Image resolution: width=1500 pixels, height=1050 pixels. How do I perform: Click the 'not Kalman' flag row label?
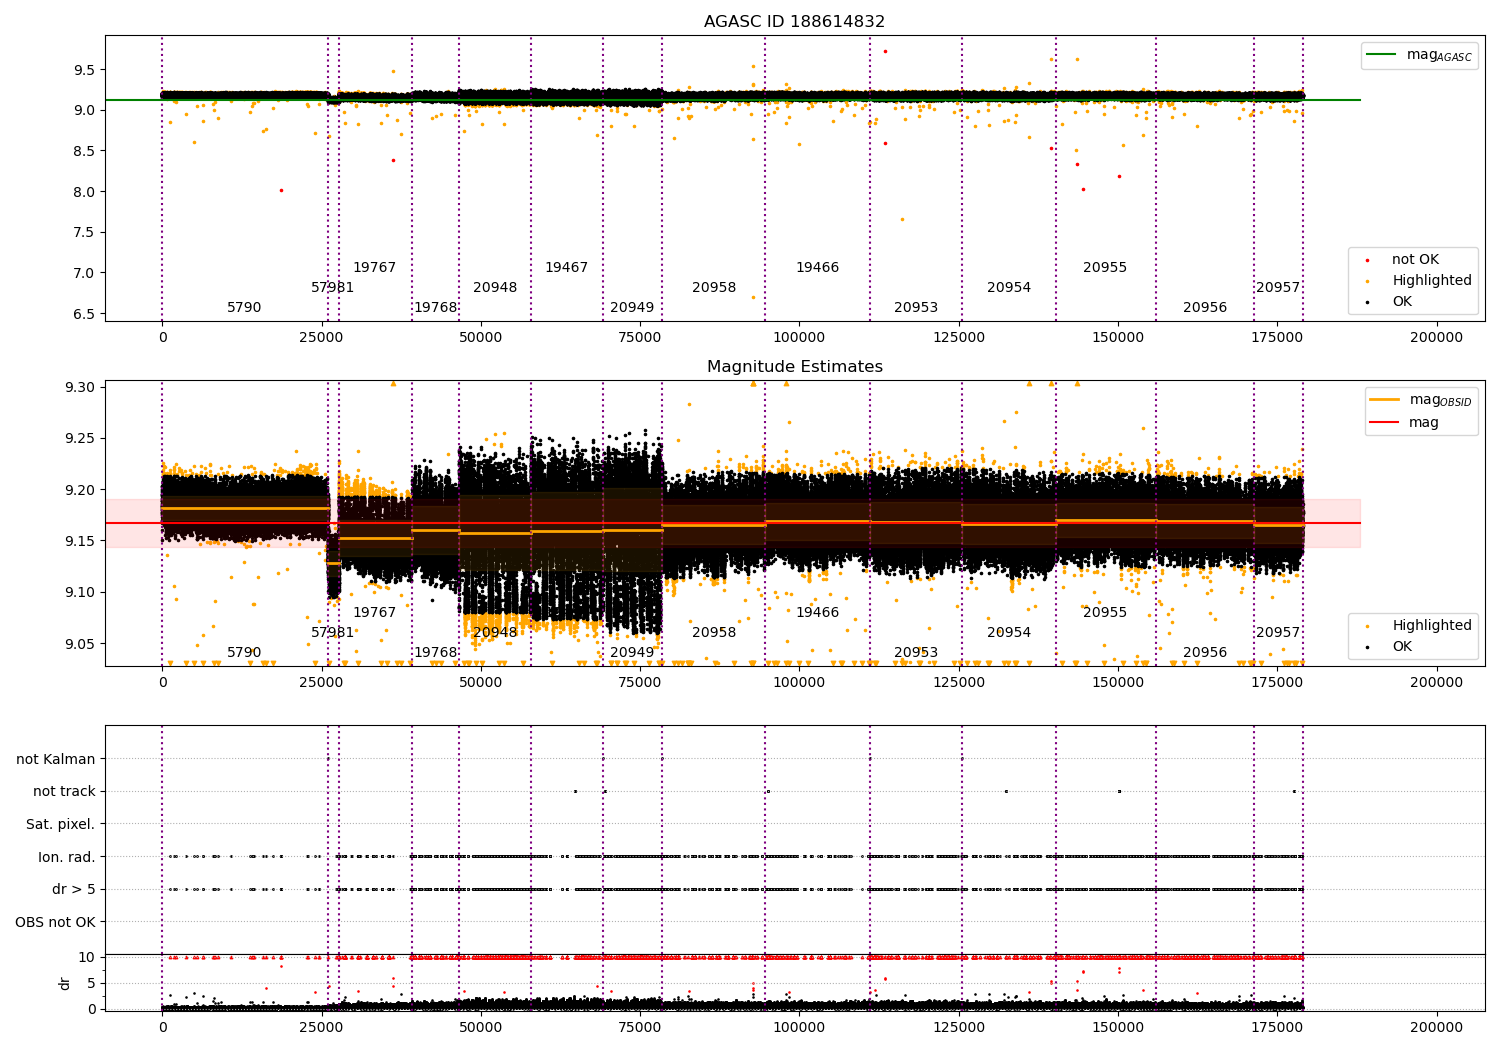pos(55,759)
